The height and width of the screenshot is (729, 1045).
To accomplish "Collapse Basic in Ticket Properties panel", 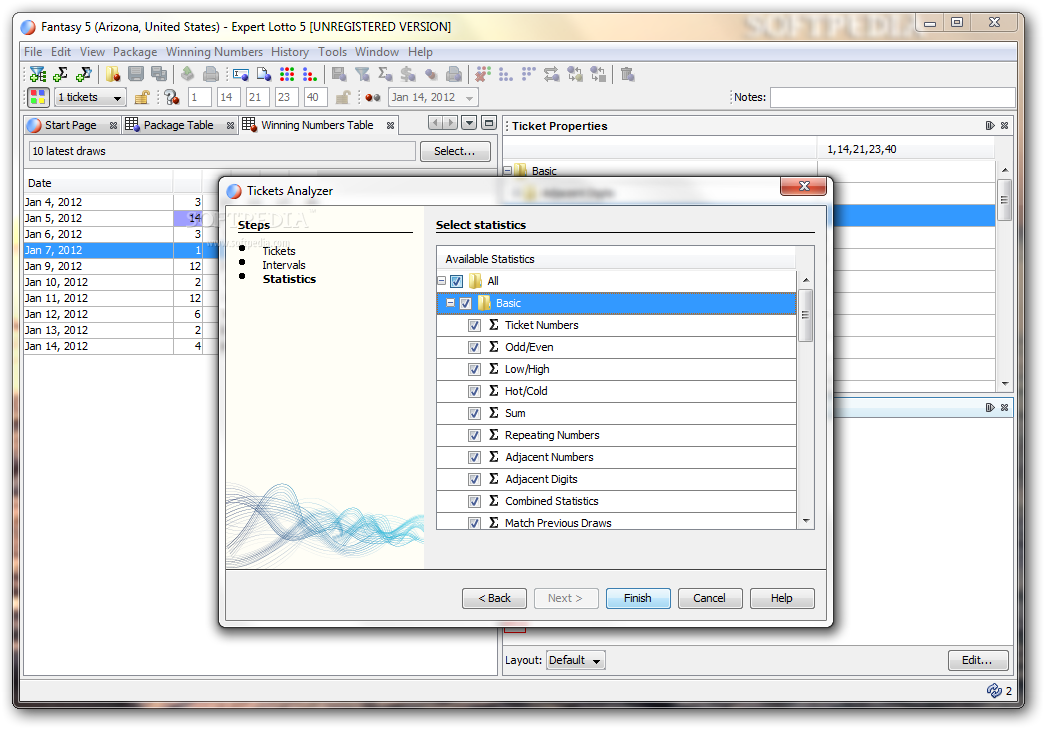I will [508, 171].
